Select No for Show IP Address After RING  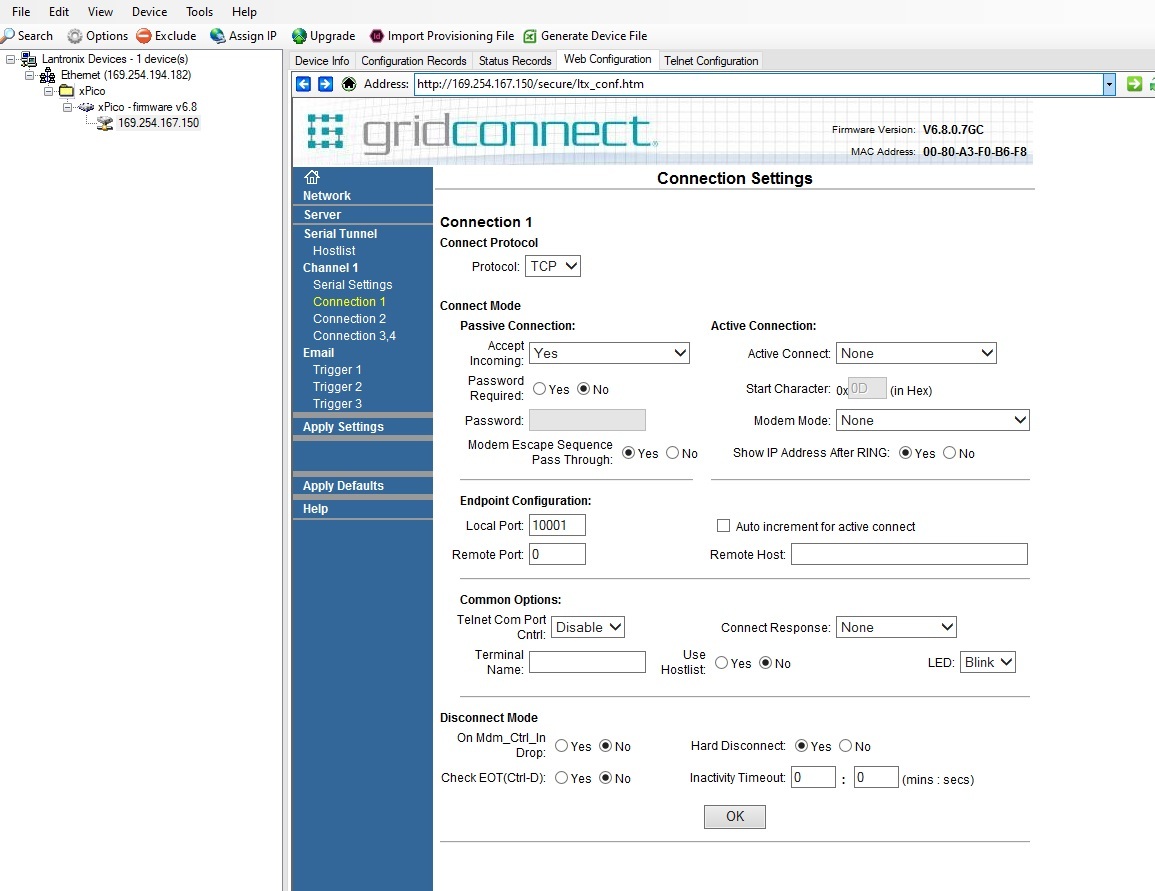tap(949, 453)
